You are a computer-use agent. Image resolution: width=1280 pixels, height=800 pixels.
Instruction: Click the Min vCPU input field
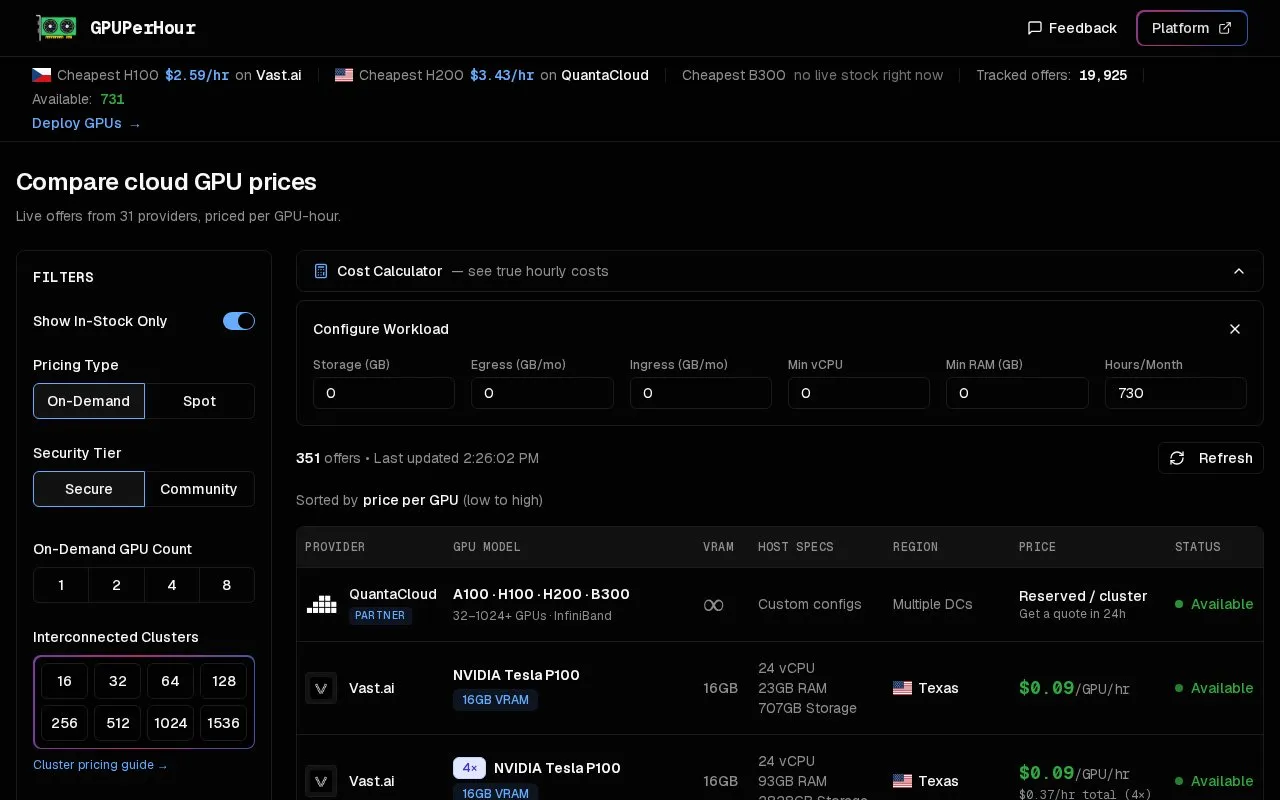pos(859,393)
